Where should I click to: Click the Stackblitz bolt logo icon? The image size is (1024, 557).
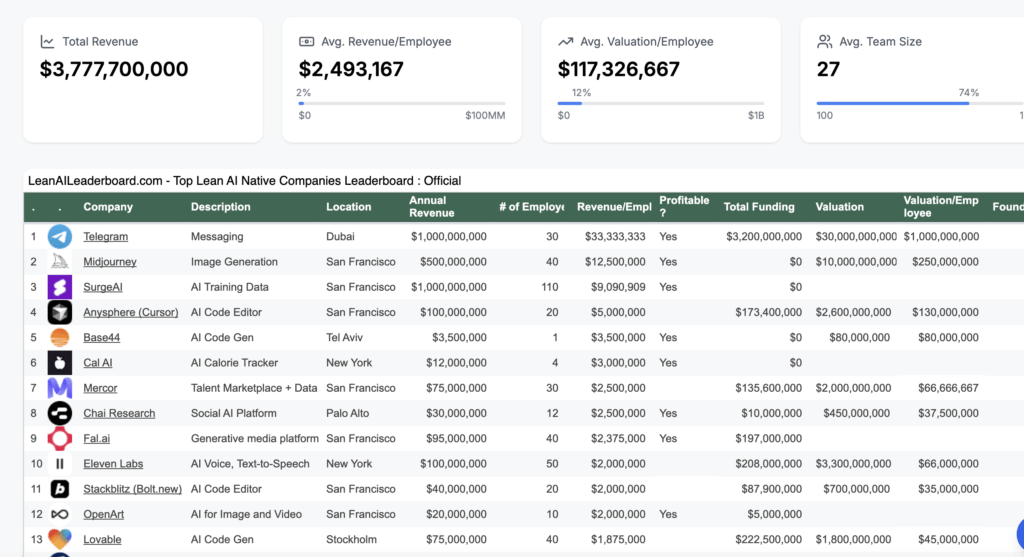tap(60, 489)
